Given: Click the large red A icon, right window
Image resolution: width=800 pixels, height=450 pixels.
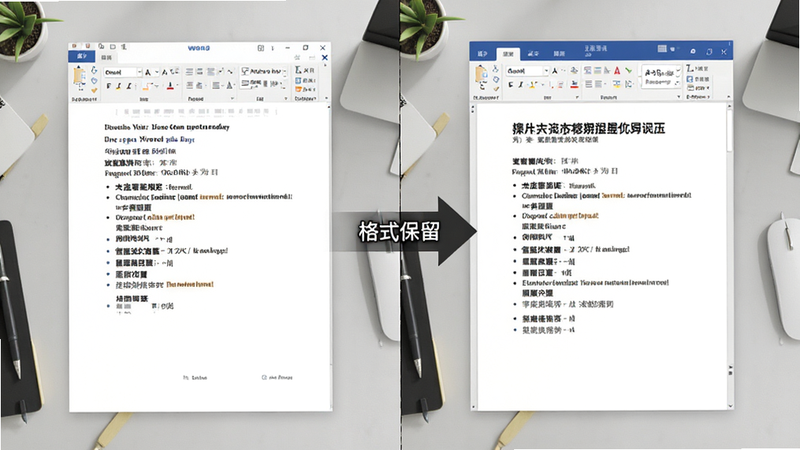Looking at the screenshot, I should pos(617,71).
